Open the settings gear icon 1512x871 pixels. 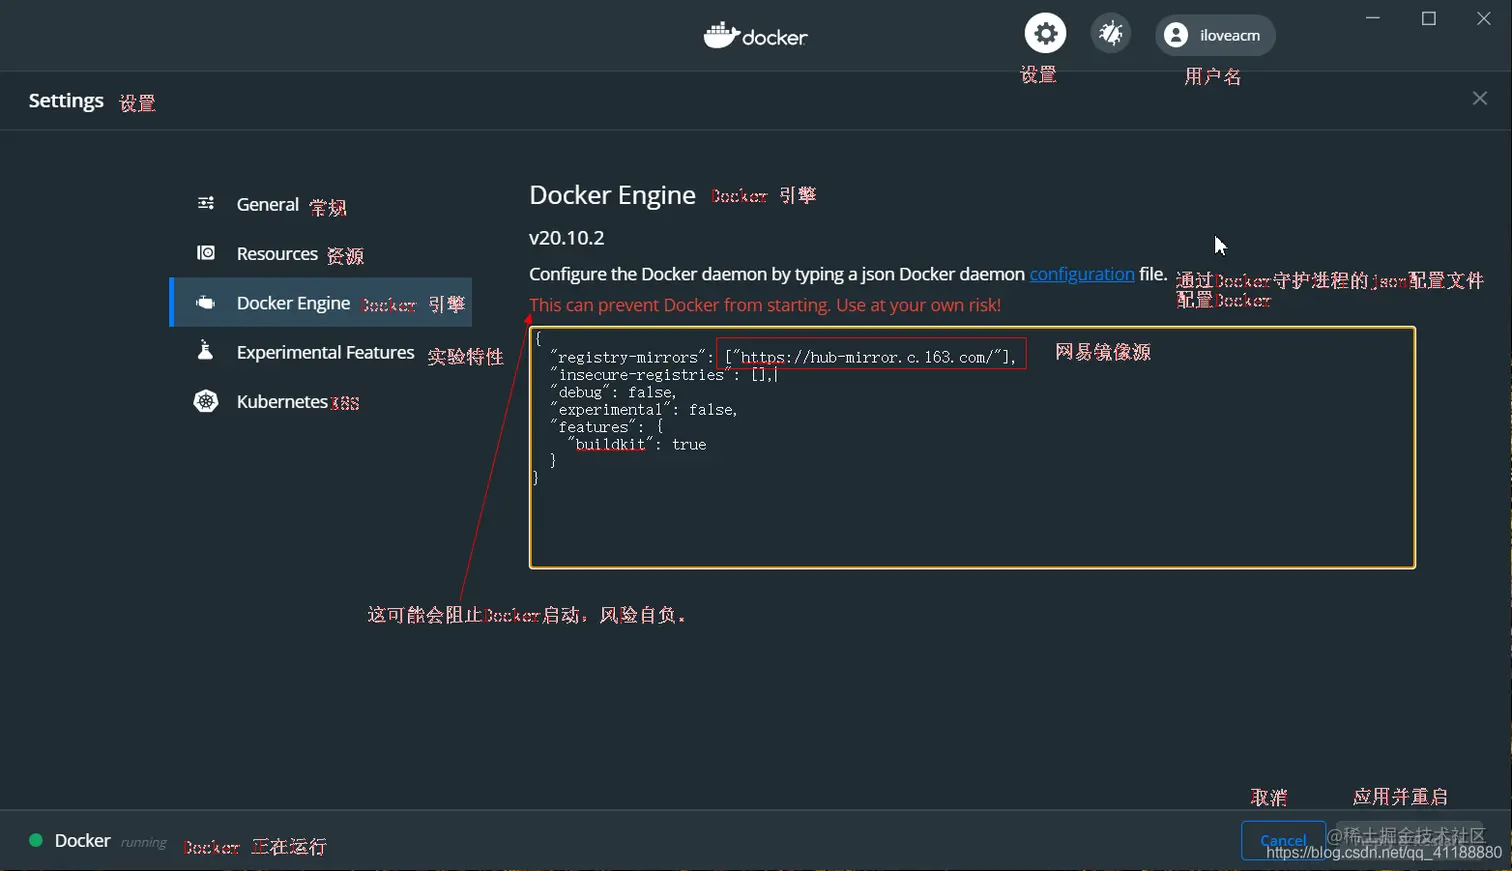[x=1045, y=34]
